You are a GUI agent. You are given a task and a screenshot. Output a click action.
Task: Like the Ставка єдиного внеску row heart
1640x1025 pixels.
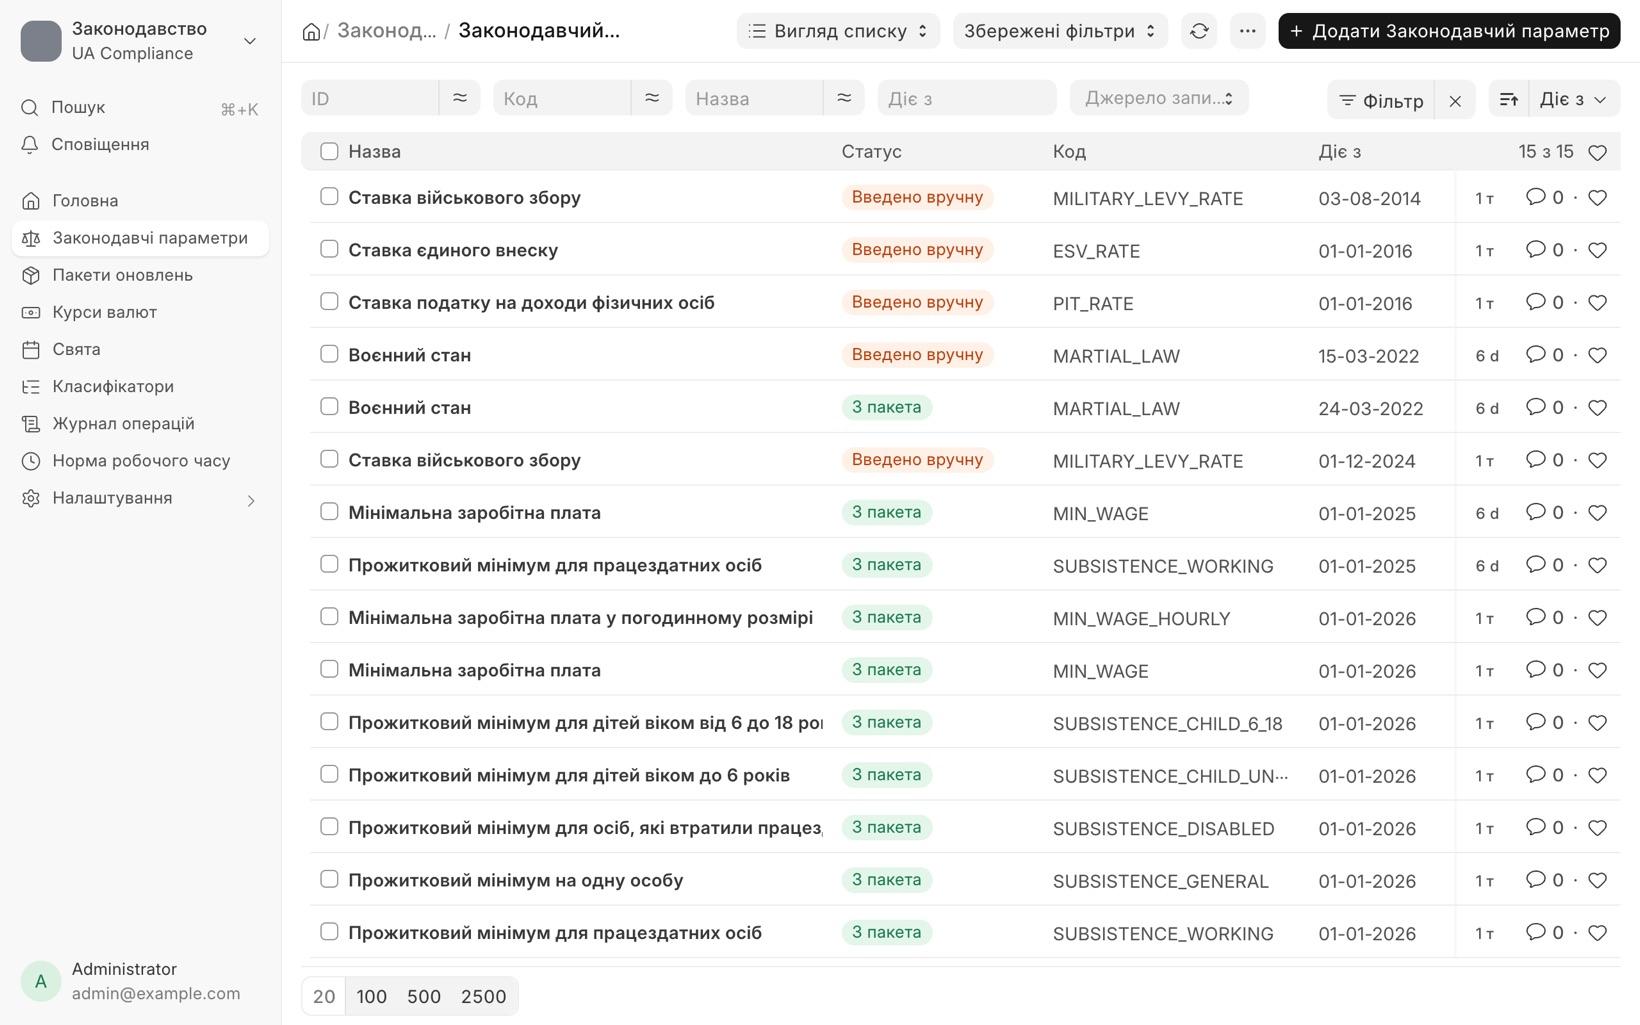1597,250
